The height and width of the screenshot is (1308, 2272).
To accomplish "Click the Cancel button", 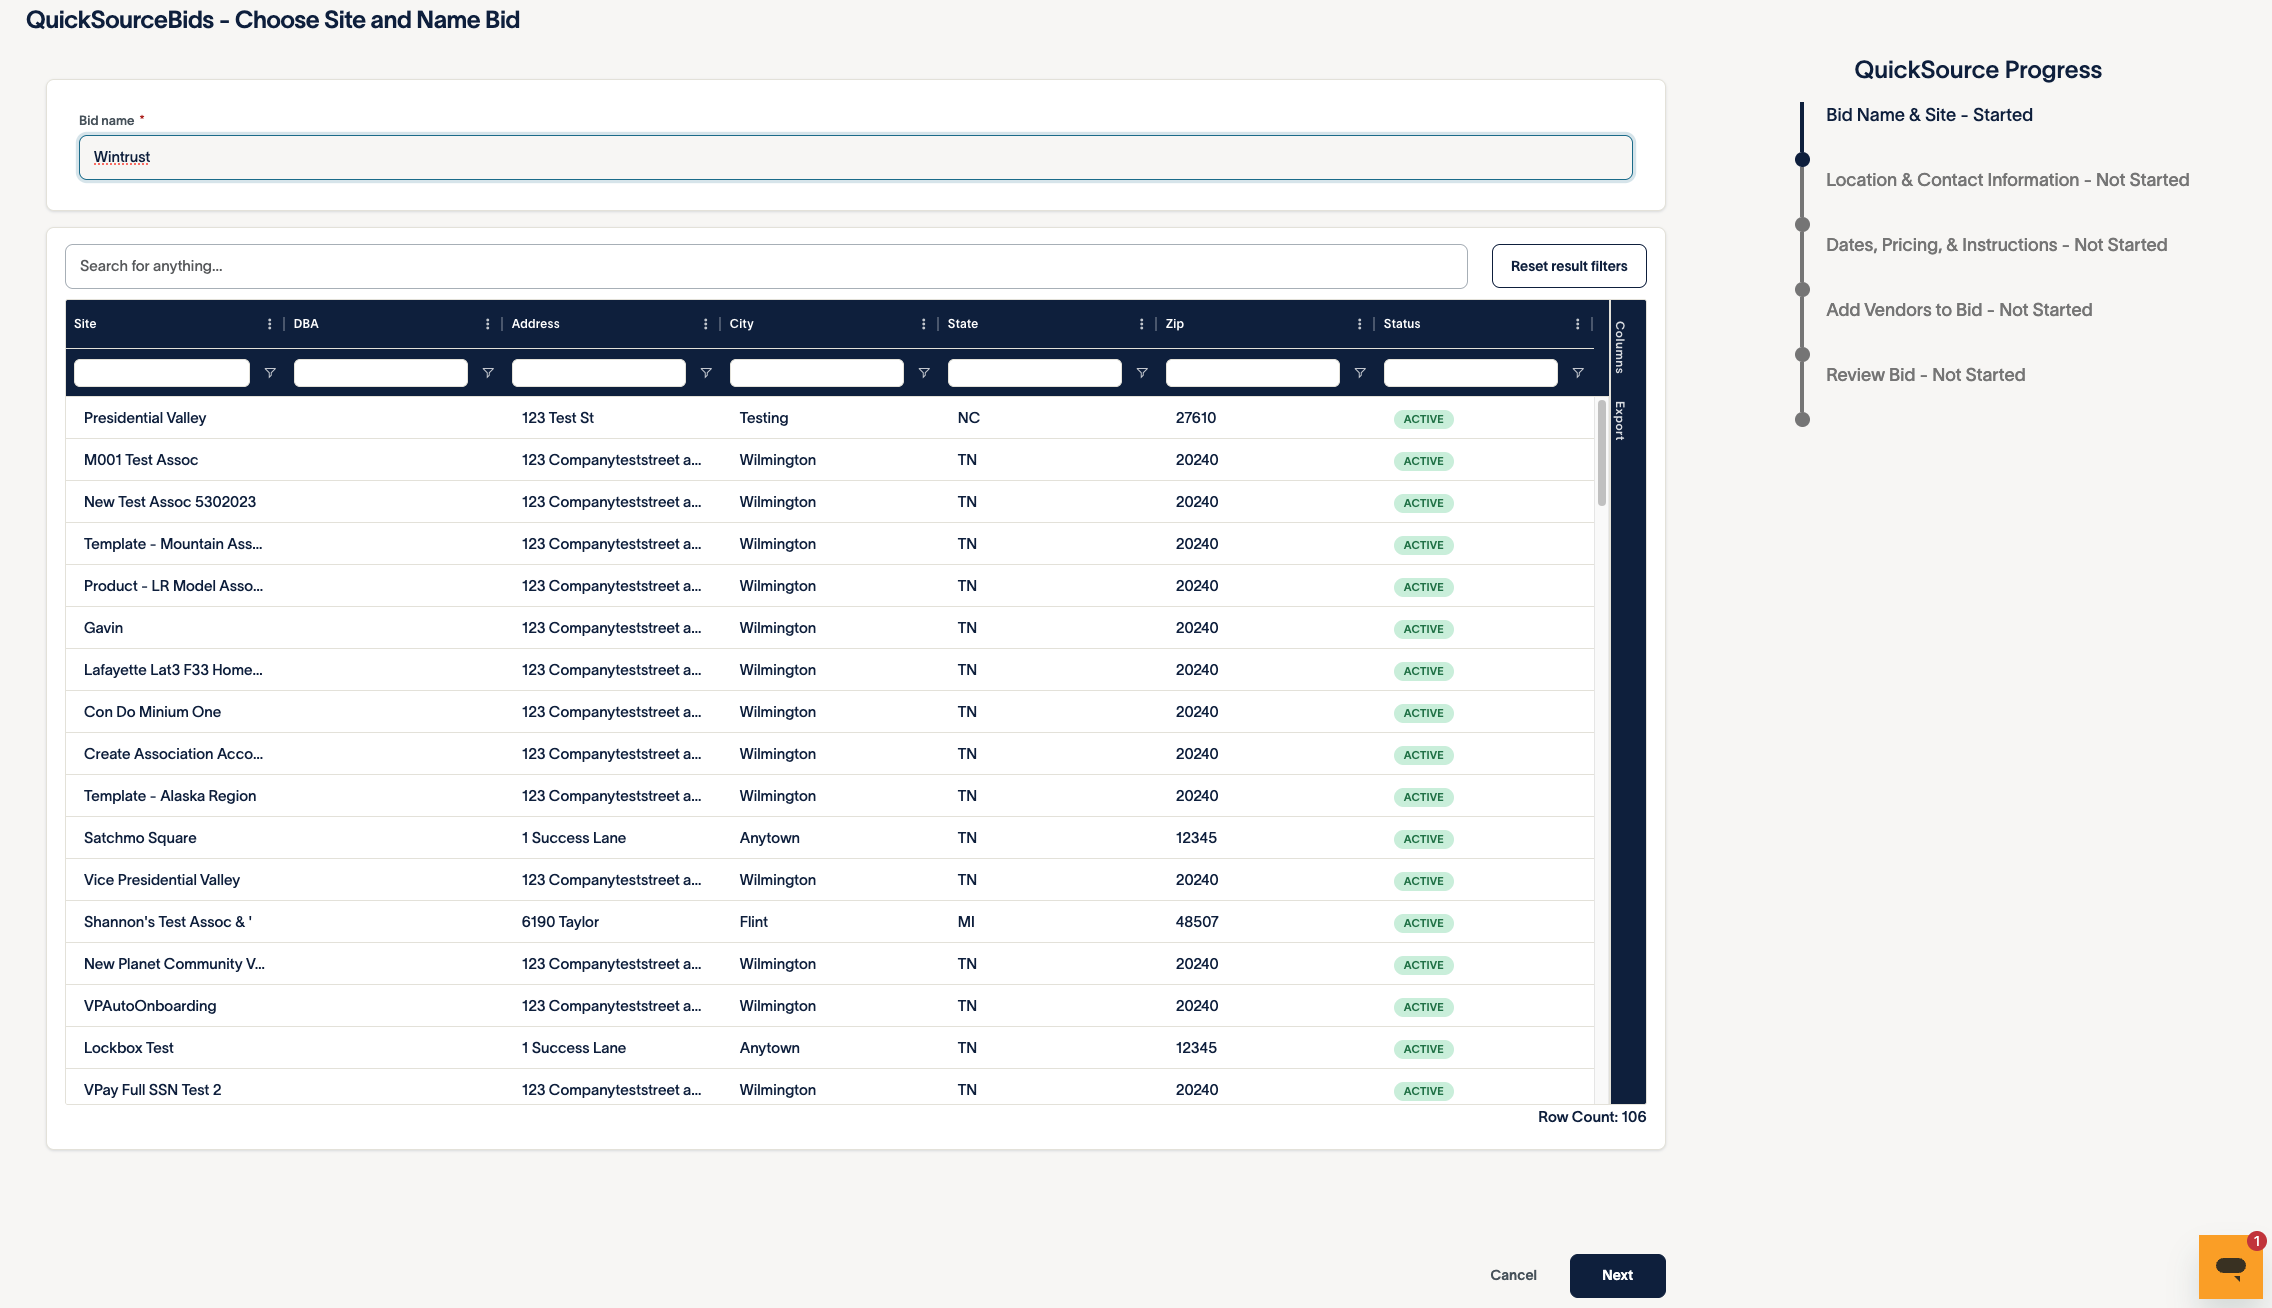I will [1513, 1275].
